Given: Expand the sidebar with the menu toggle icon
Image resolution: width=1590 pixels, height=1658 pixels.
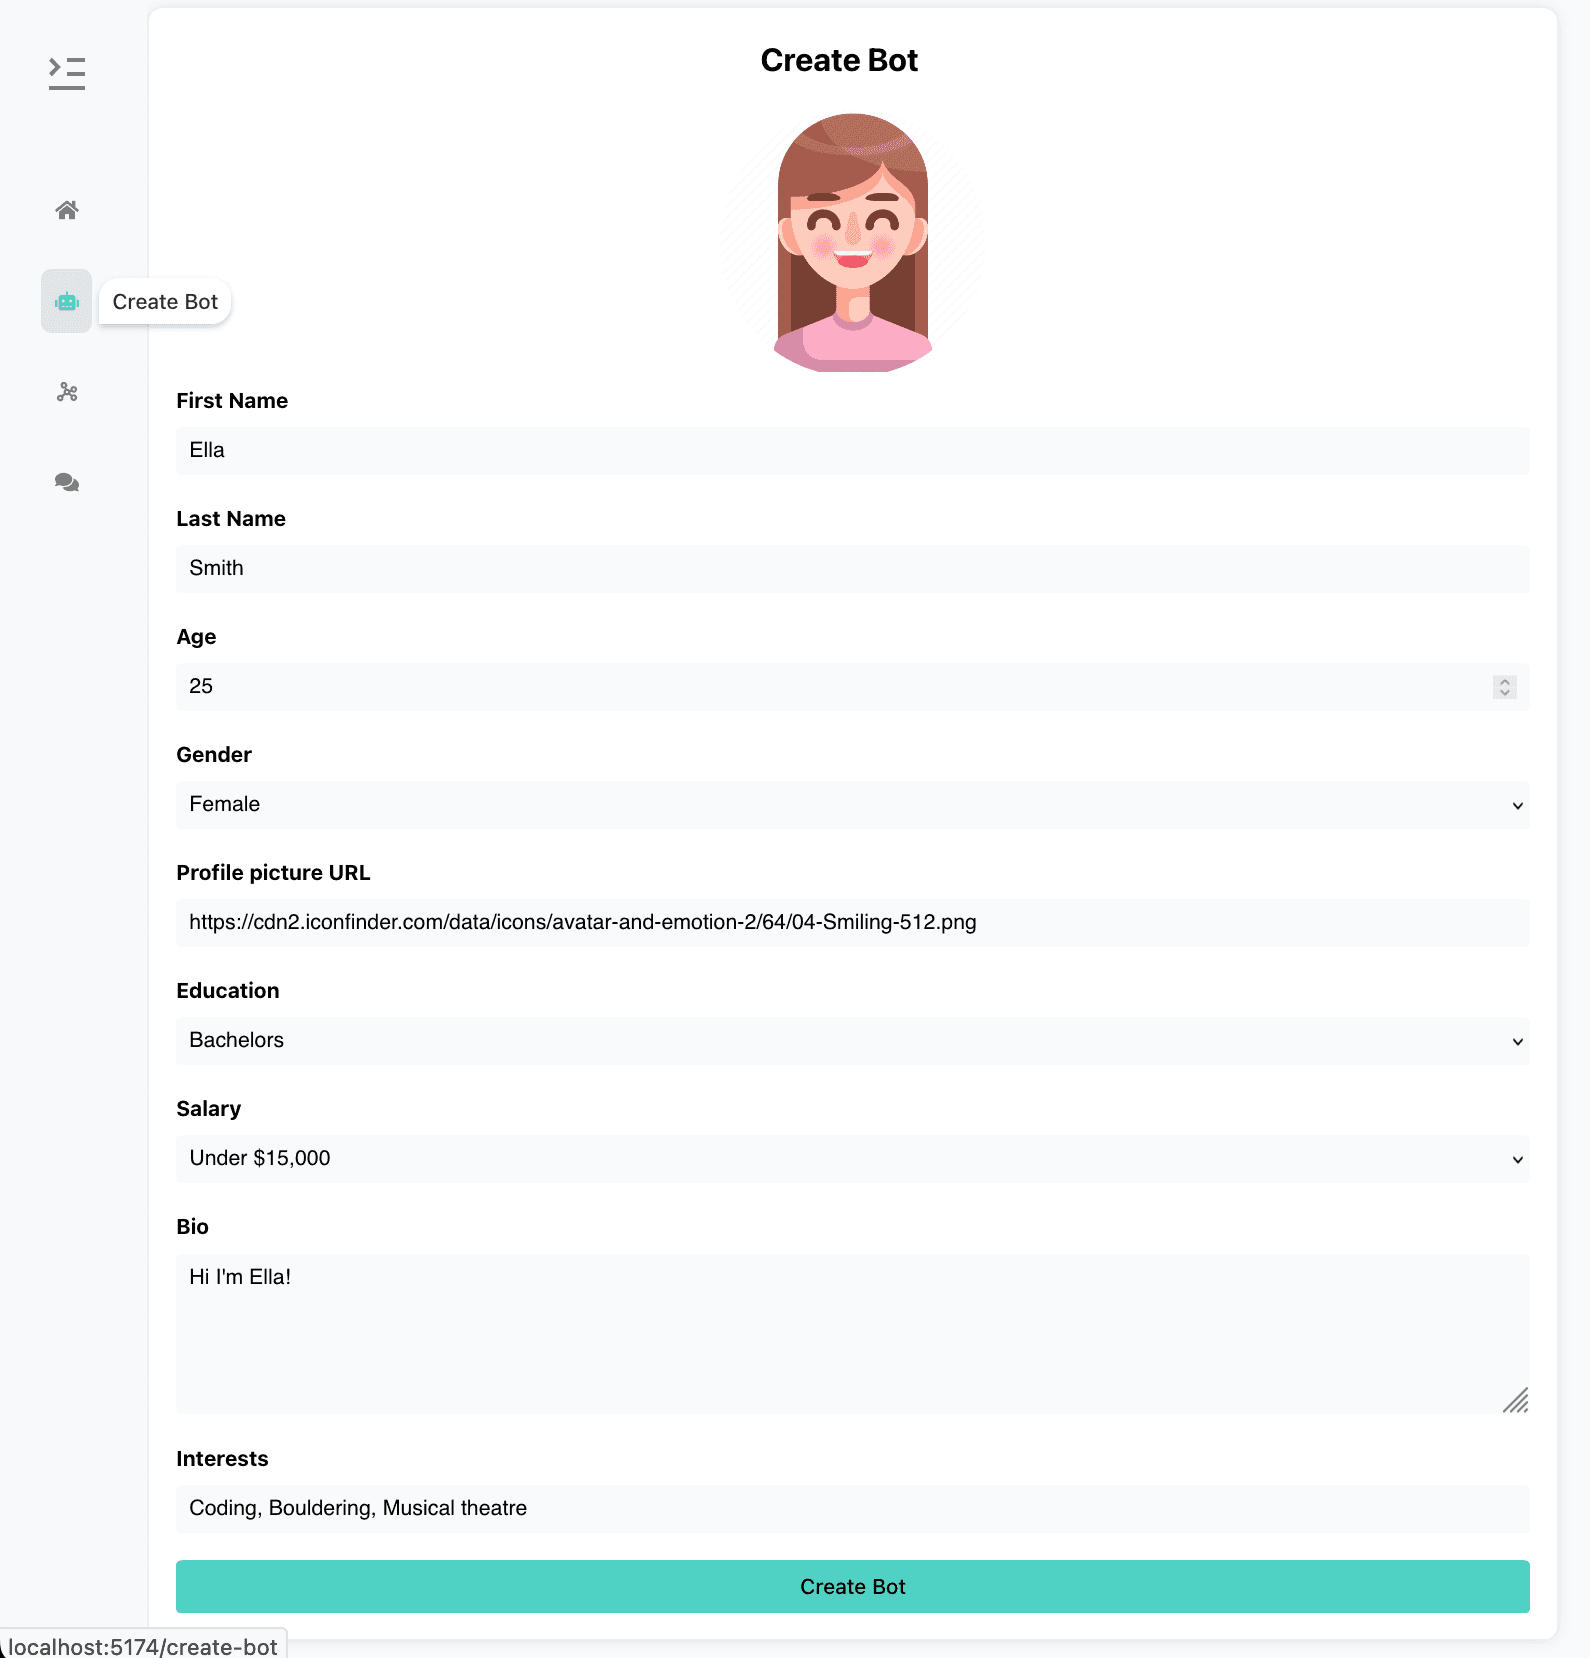Looking at the screenshot, I should pos(67,73).
